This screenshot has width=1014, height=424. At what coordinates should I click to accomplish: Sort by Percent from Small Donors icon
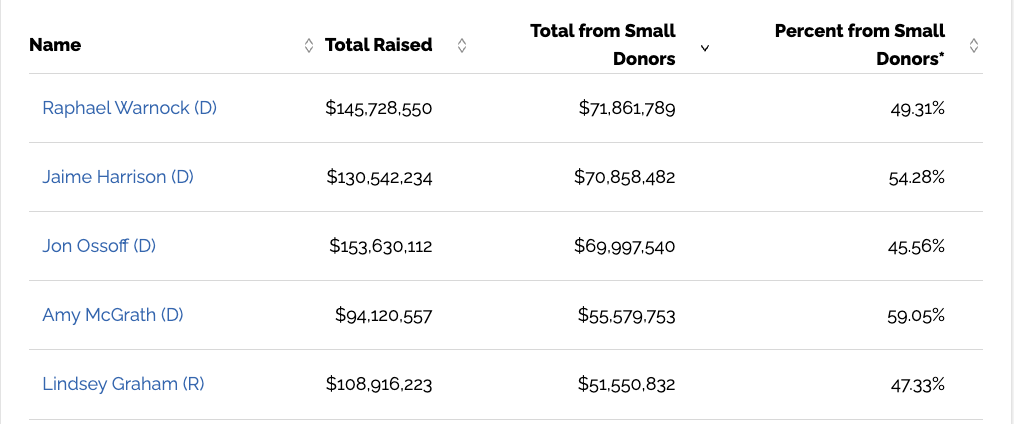[x=974, y=45]
